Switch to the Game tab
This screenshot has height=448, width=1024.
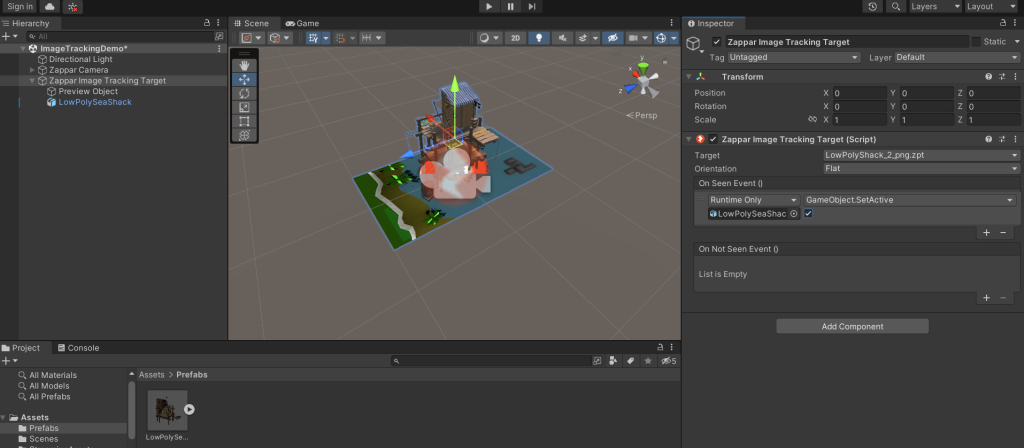click(x=302, y=23)
